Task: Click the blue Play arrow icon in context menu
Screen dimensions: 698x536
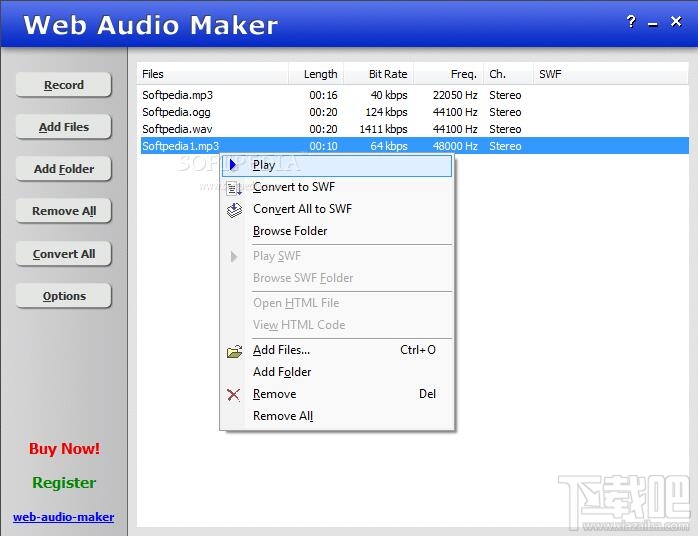Action: tap(232, 165)
